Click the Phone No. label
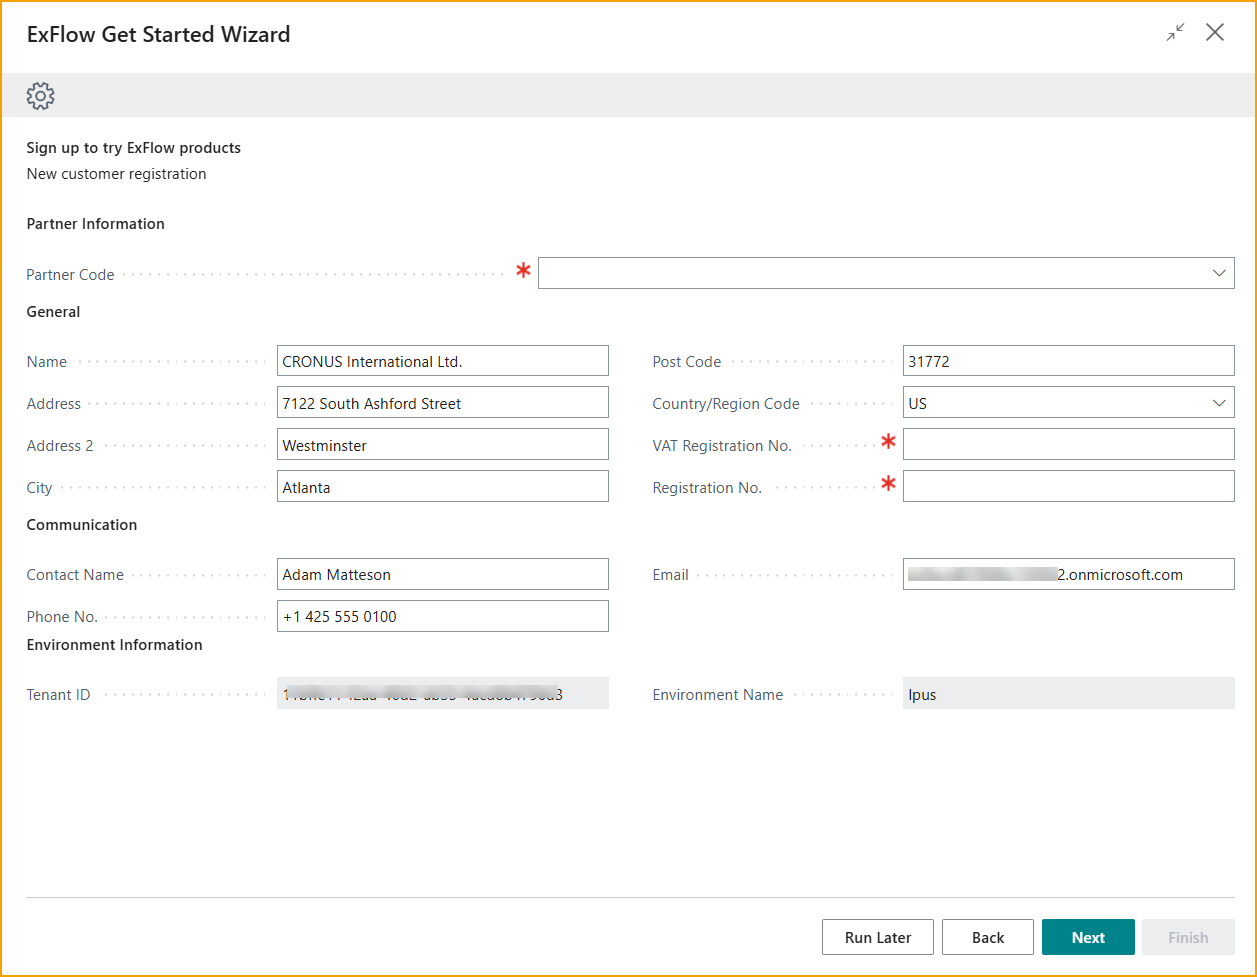The width and height of the screenshot is (1257, 977). [62, 617]
